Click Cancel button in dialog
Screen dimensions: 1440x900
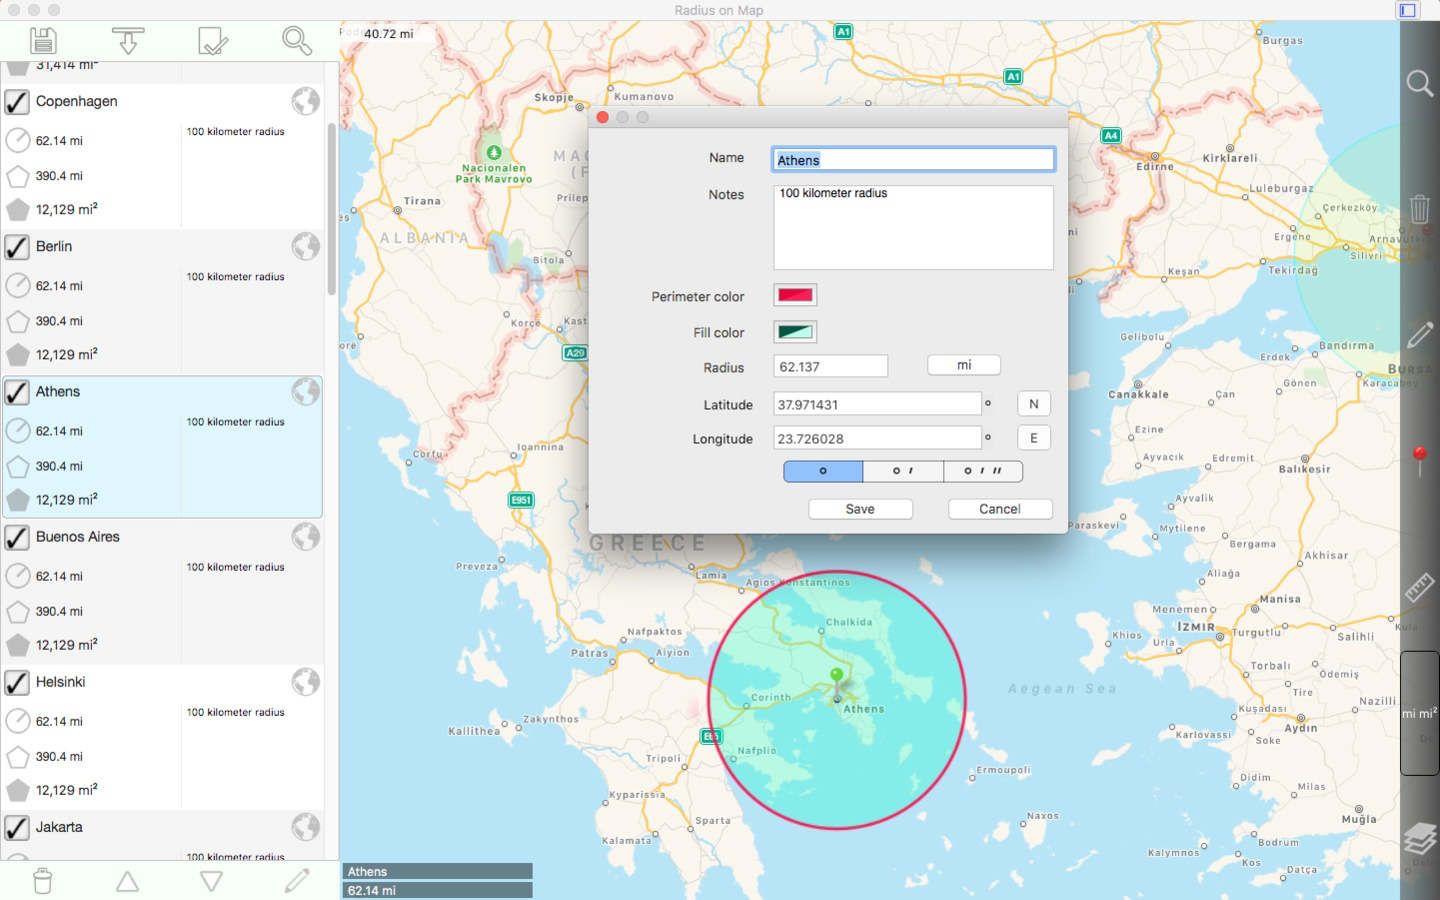(1000, 509)
